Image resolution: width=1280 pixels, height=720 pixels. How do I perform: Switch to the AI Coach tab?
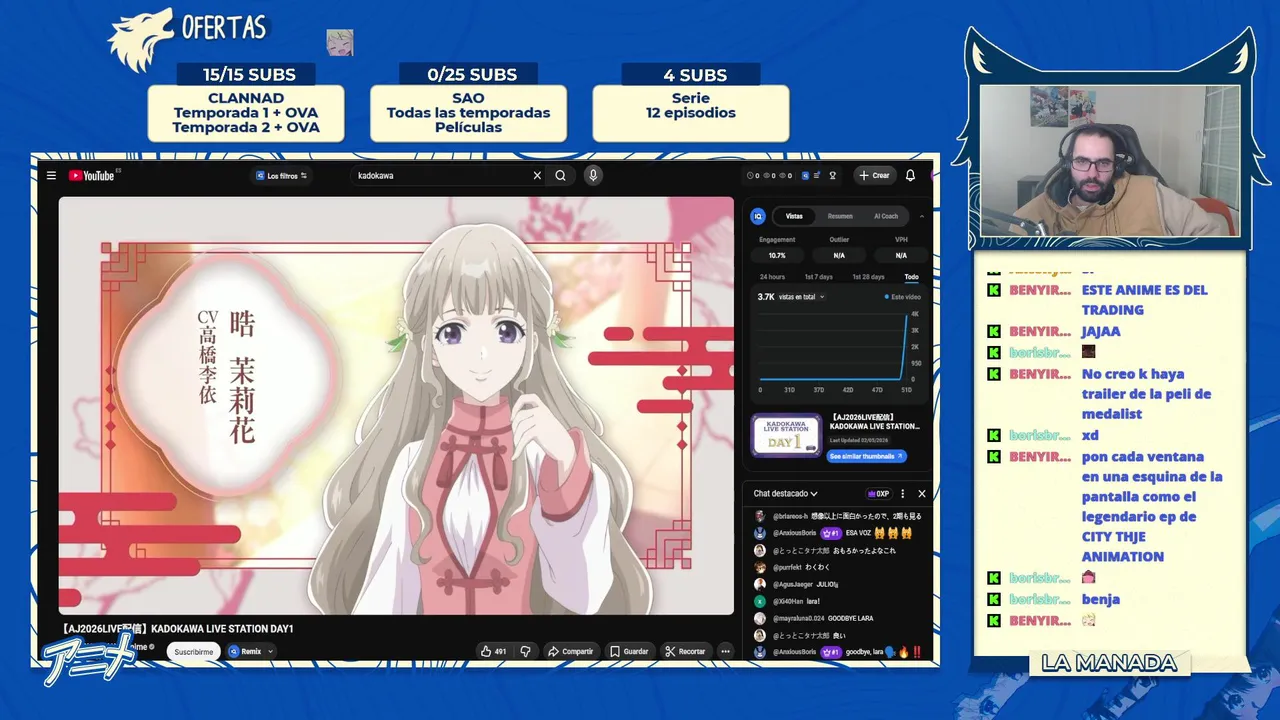coord(886,216)
